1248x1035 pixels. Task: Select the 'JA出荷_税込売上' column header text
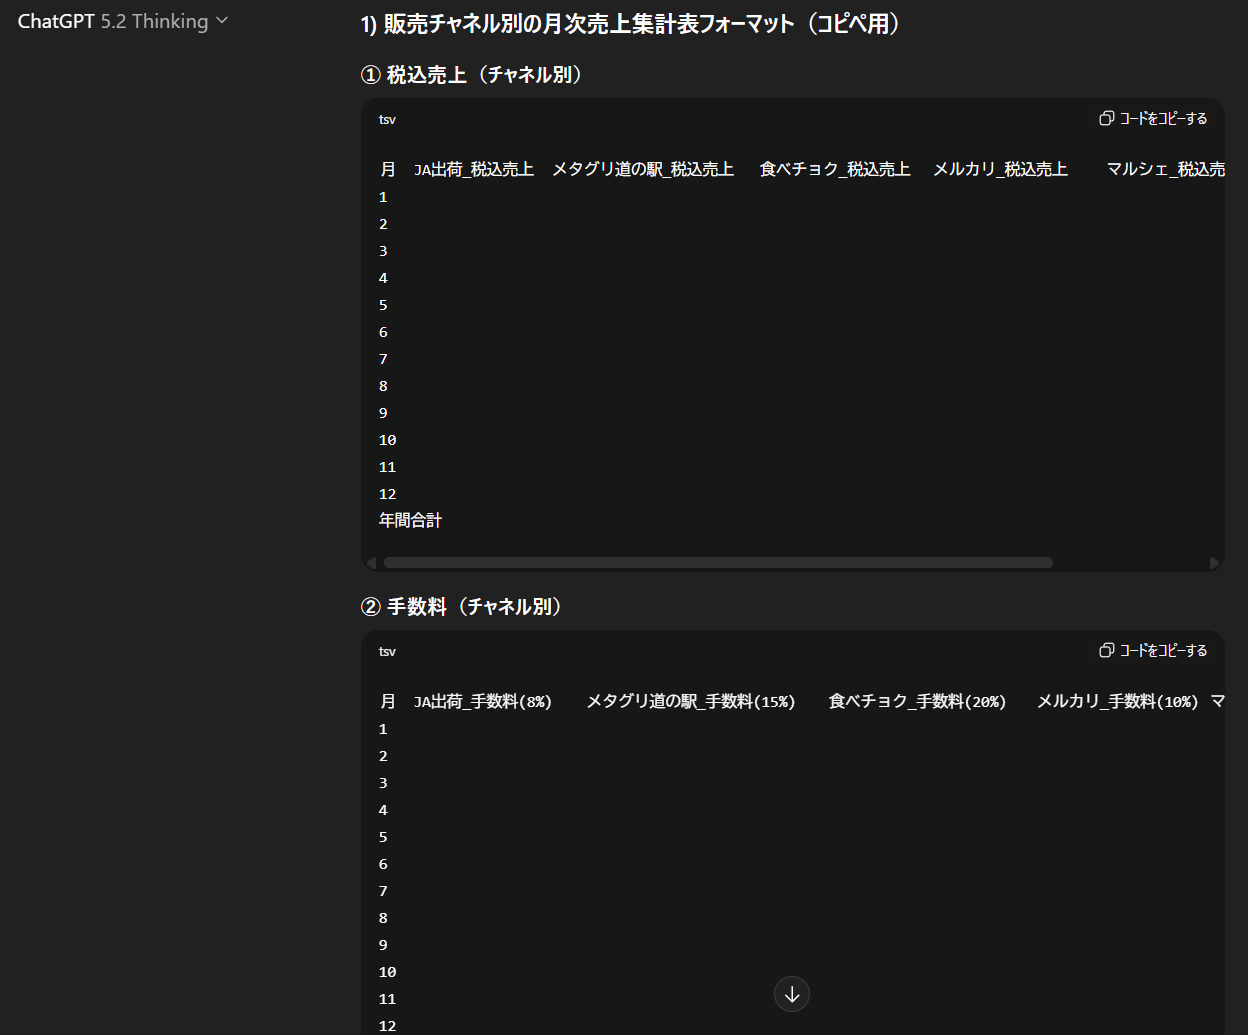(474, 168)
